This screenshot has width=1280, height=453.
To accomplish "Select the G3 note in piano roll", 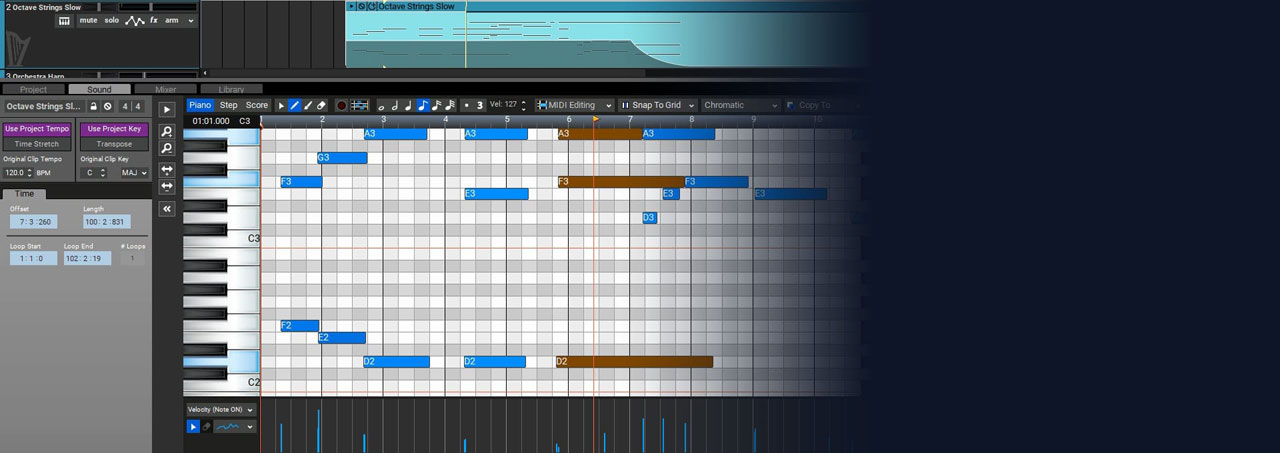I will point(342,158).
